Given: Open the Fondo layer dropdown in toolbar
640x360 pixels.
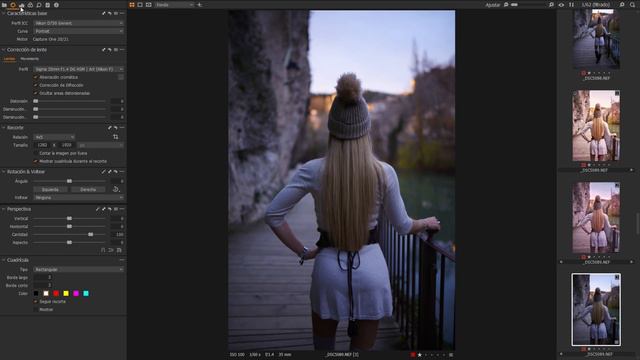Looking at the screenshot, I should coord(175,5).
